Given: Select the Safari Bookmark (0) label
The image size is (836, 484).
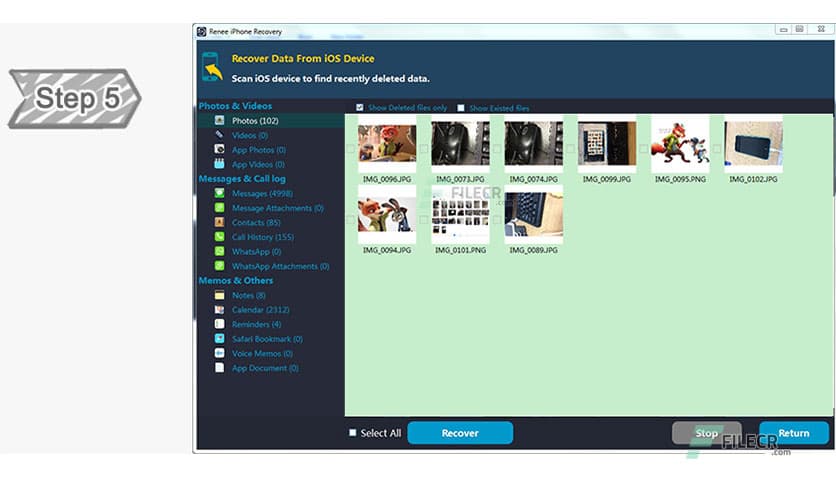Looking at the screenshot, I should pos(267,339).
